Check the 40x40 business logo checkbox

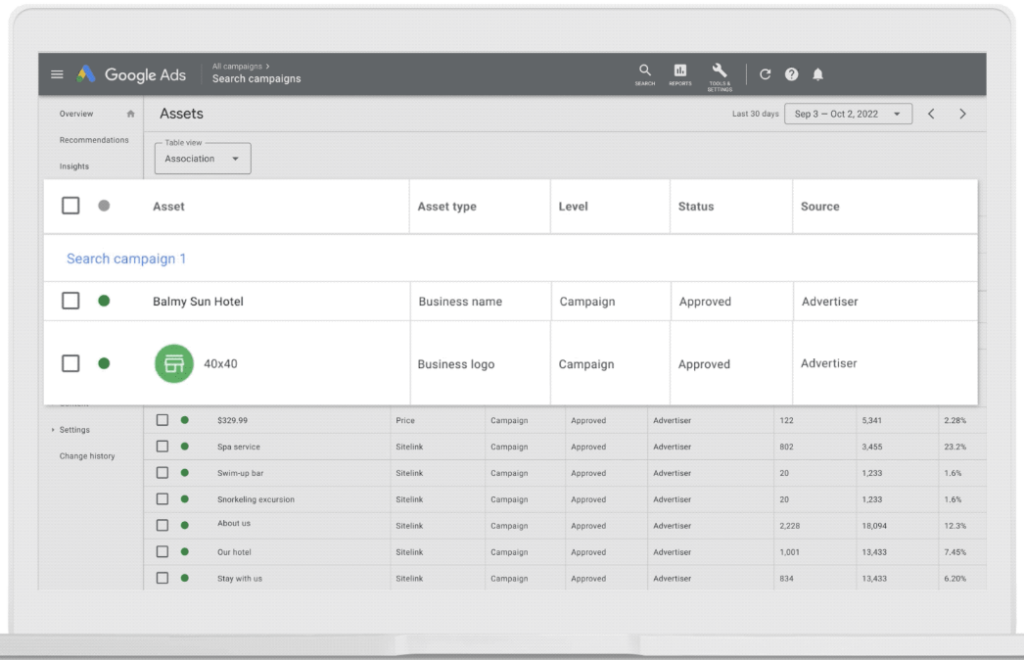pyautogui.click(x=71, y=364)
